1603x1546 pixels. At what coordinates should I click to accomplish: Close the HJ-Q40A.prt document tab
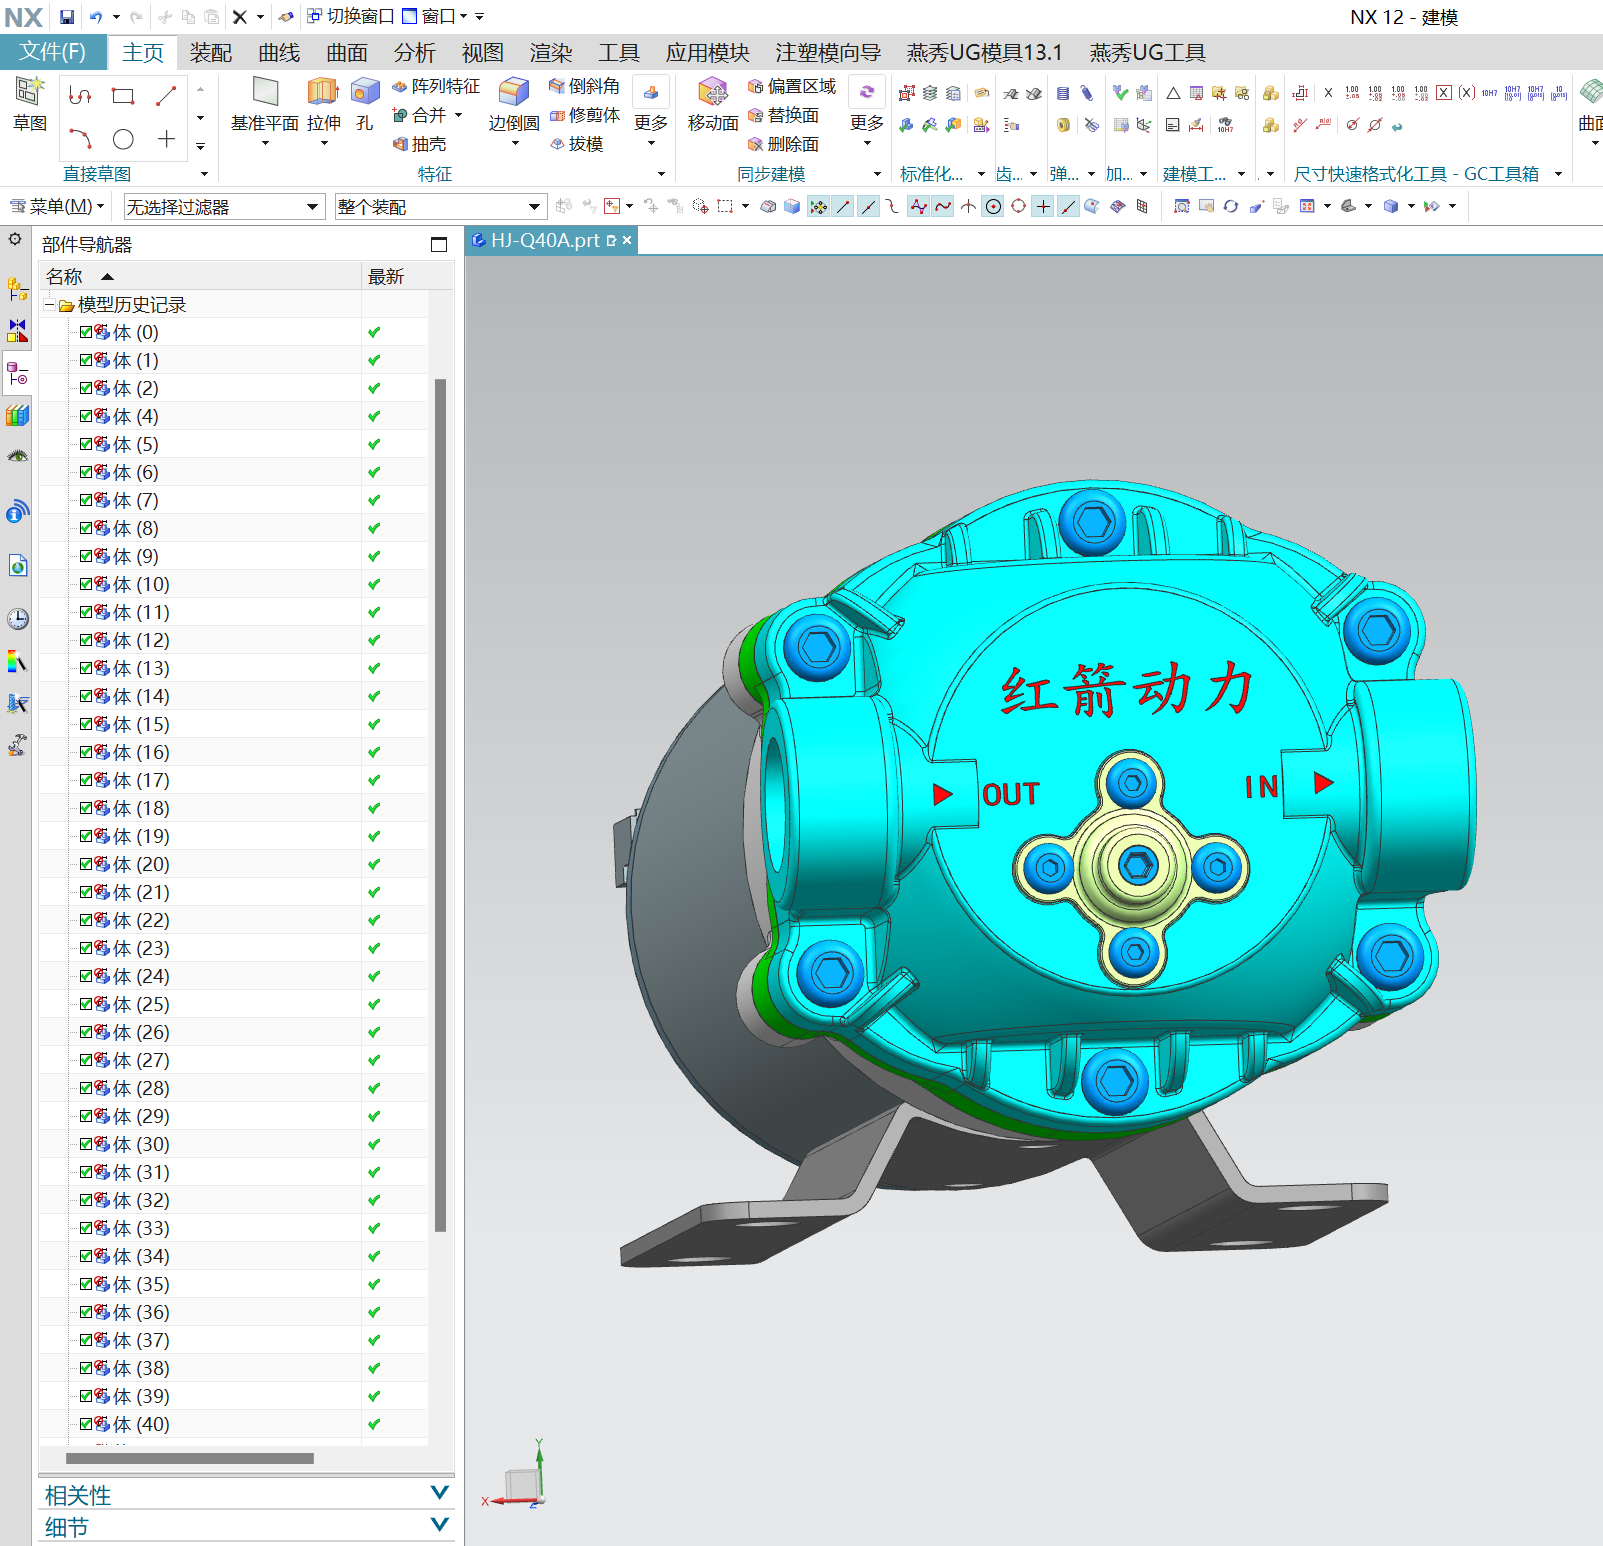coord(627,241)
